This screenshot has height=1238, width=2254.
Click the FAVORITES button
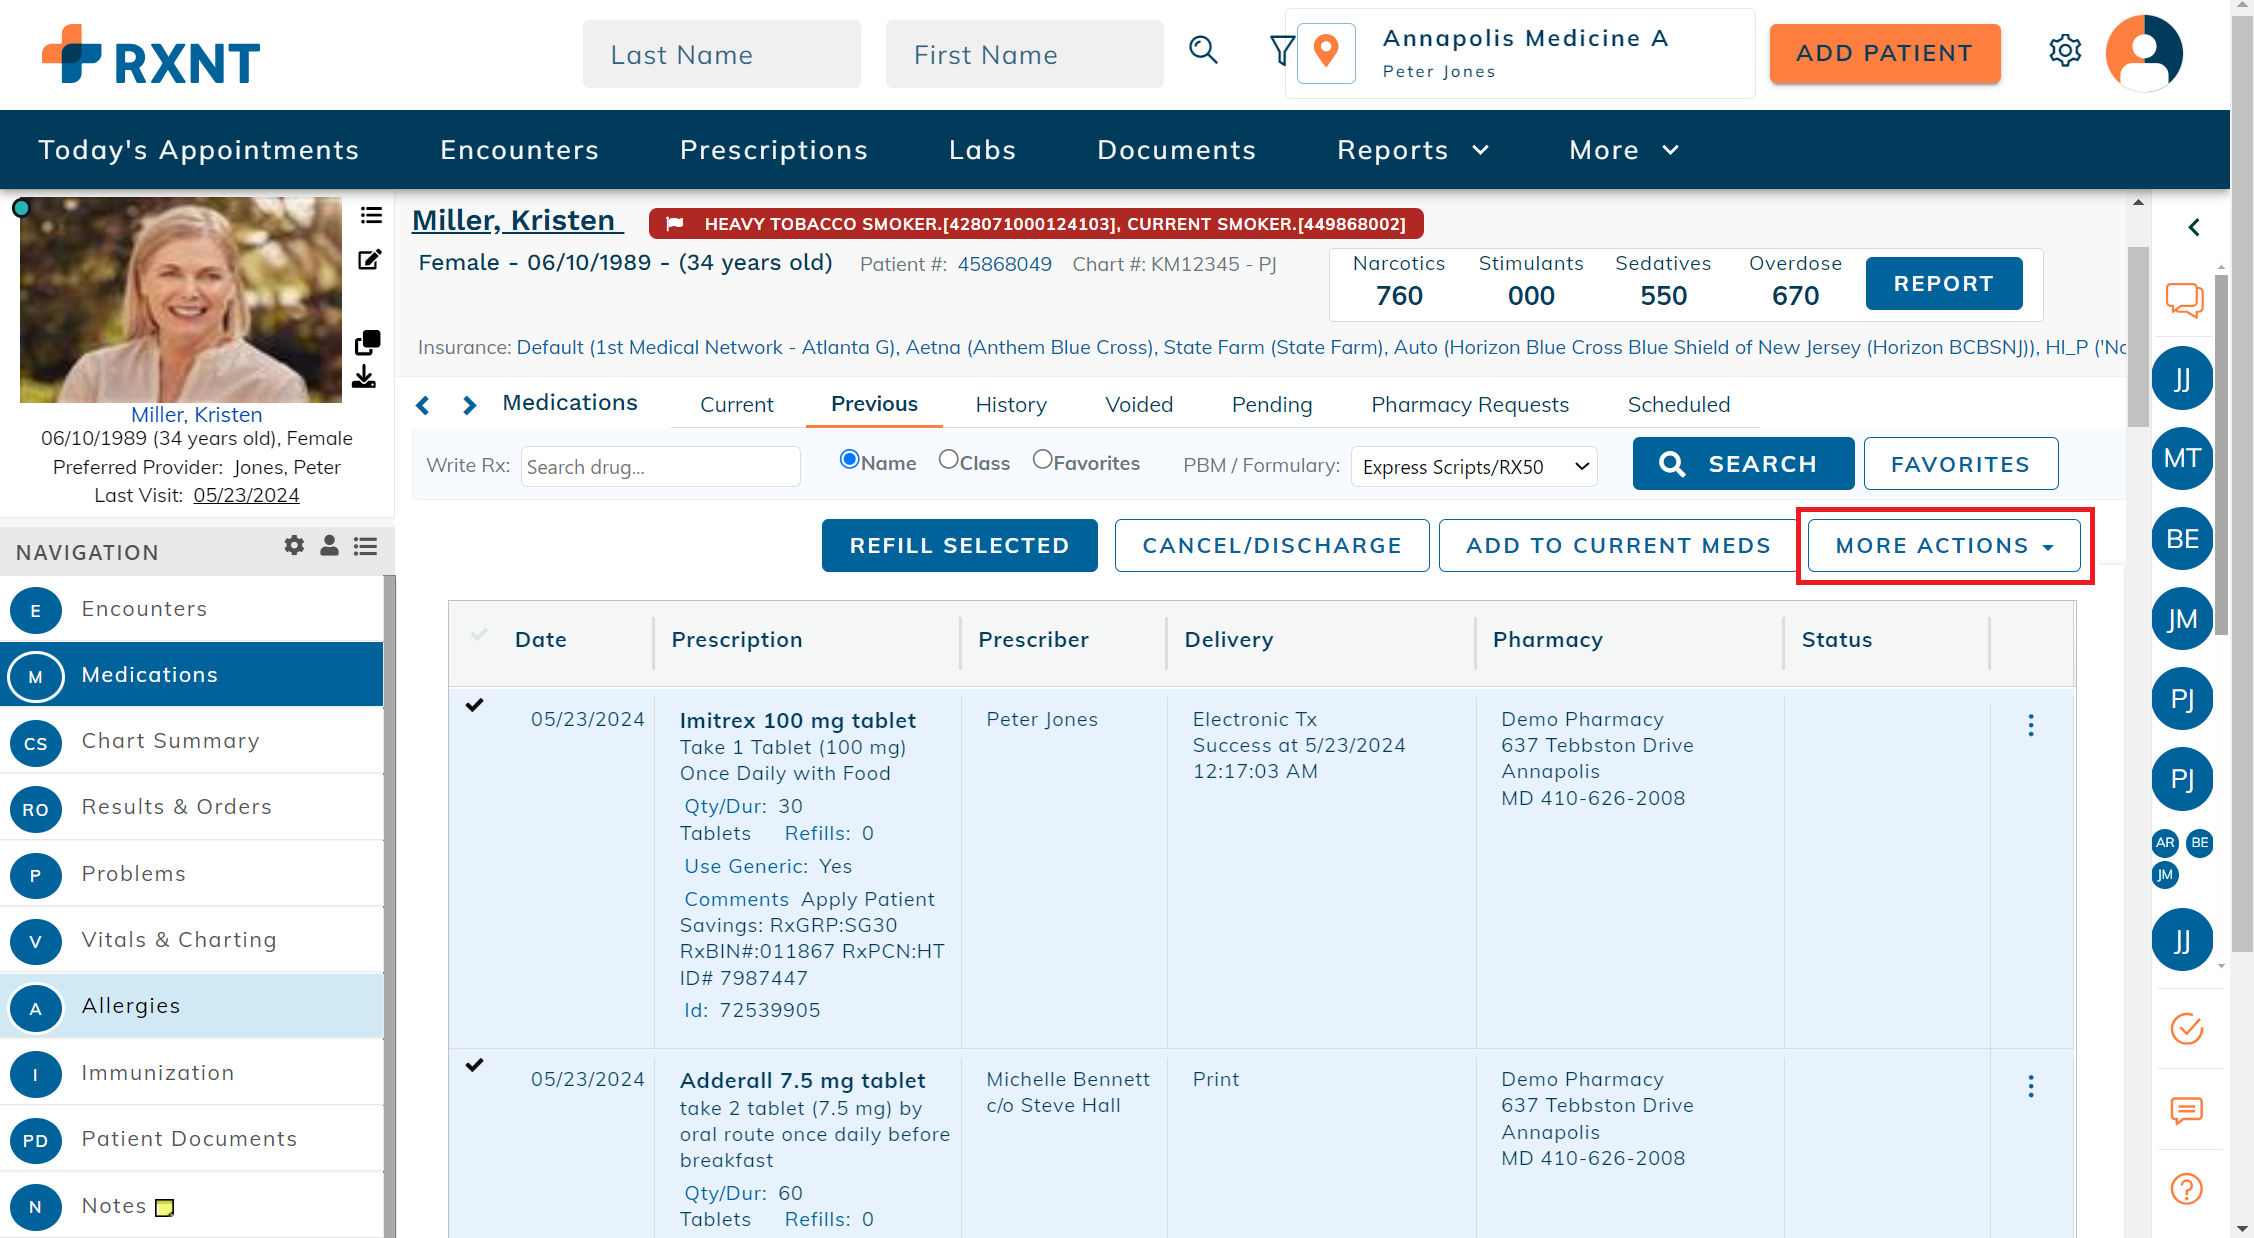[x=1960, y=464]
